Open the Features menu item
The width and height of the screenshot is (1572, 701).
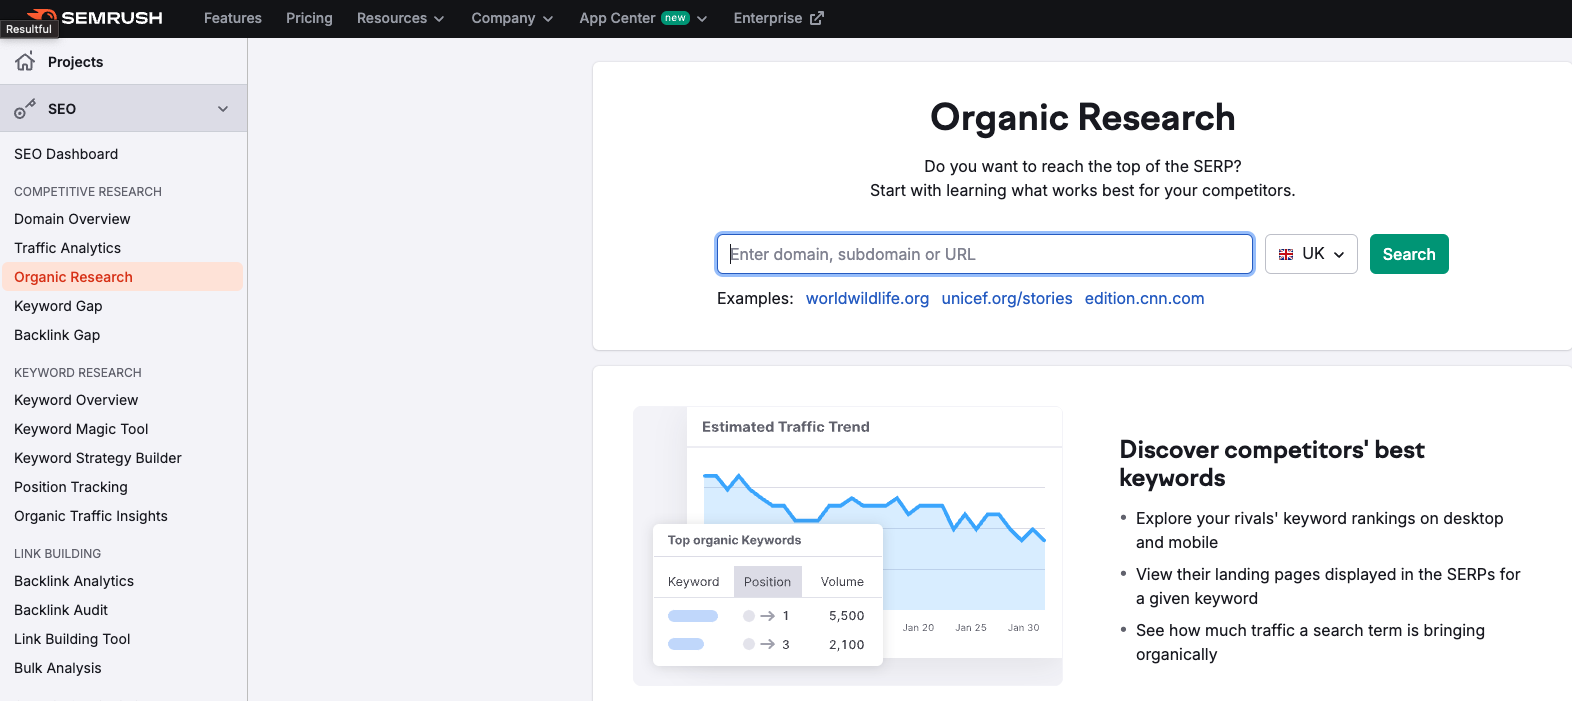233,18
